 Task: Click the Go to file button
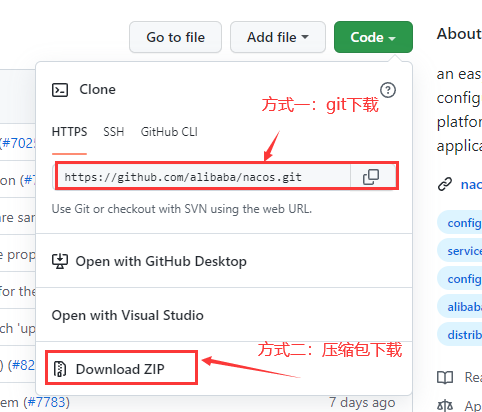point(175,37)
